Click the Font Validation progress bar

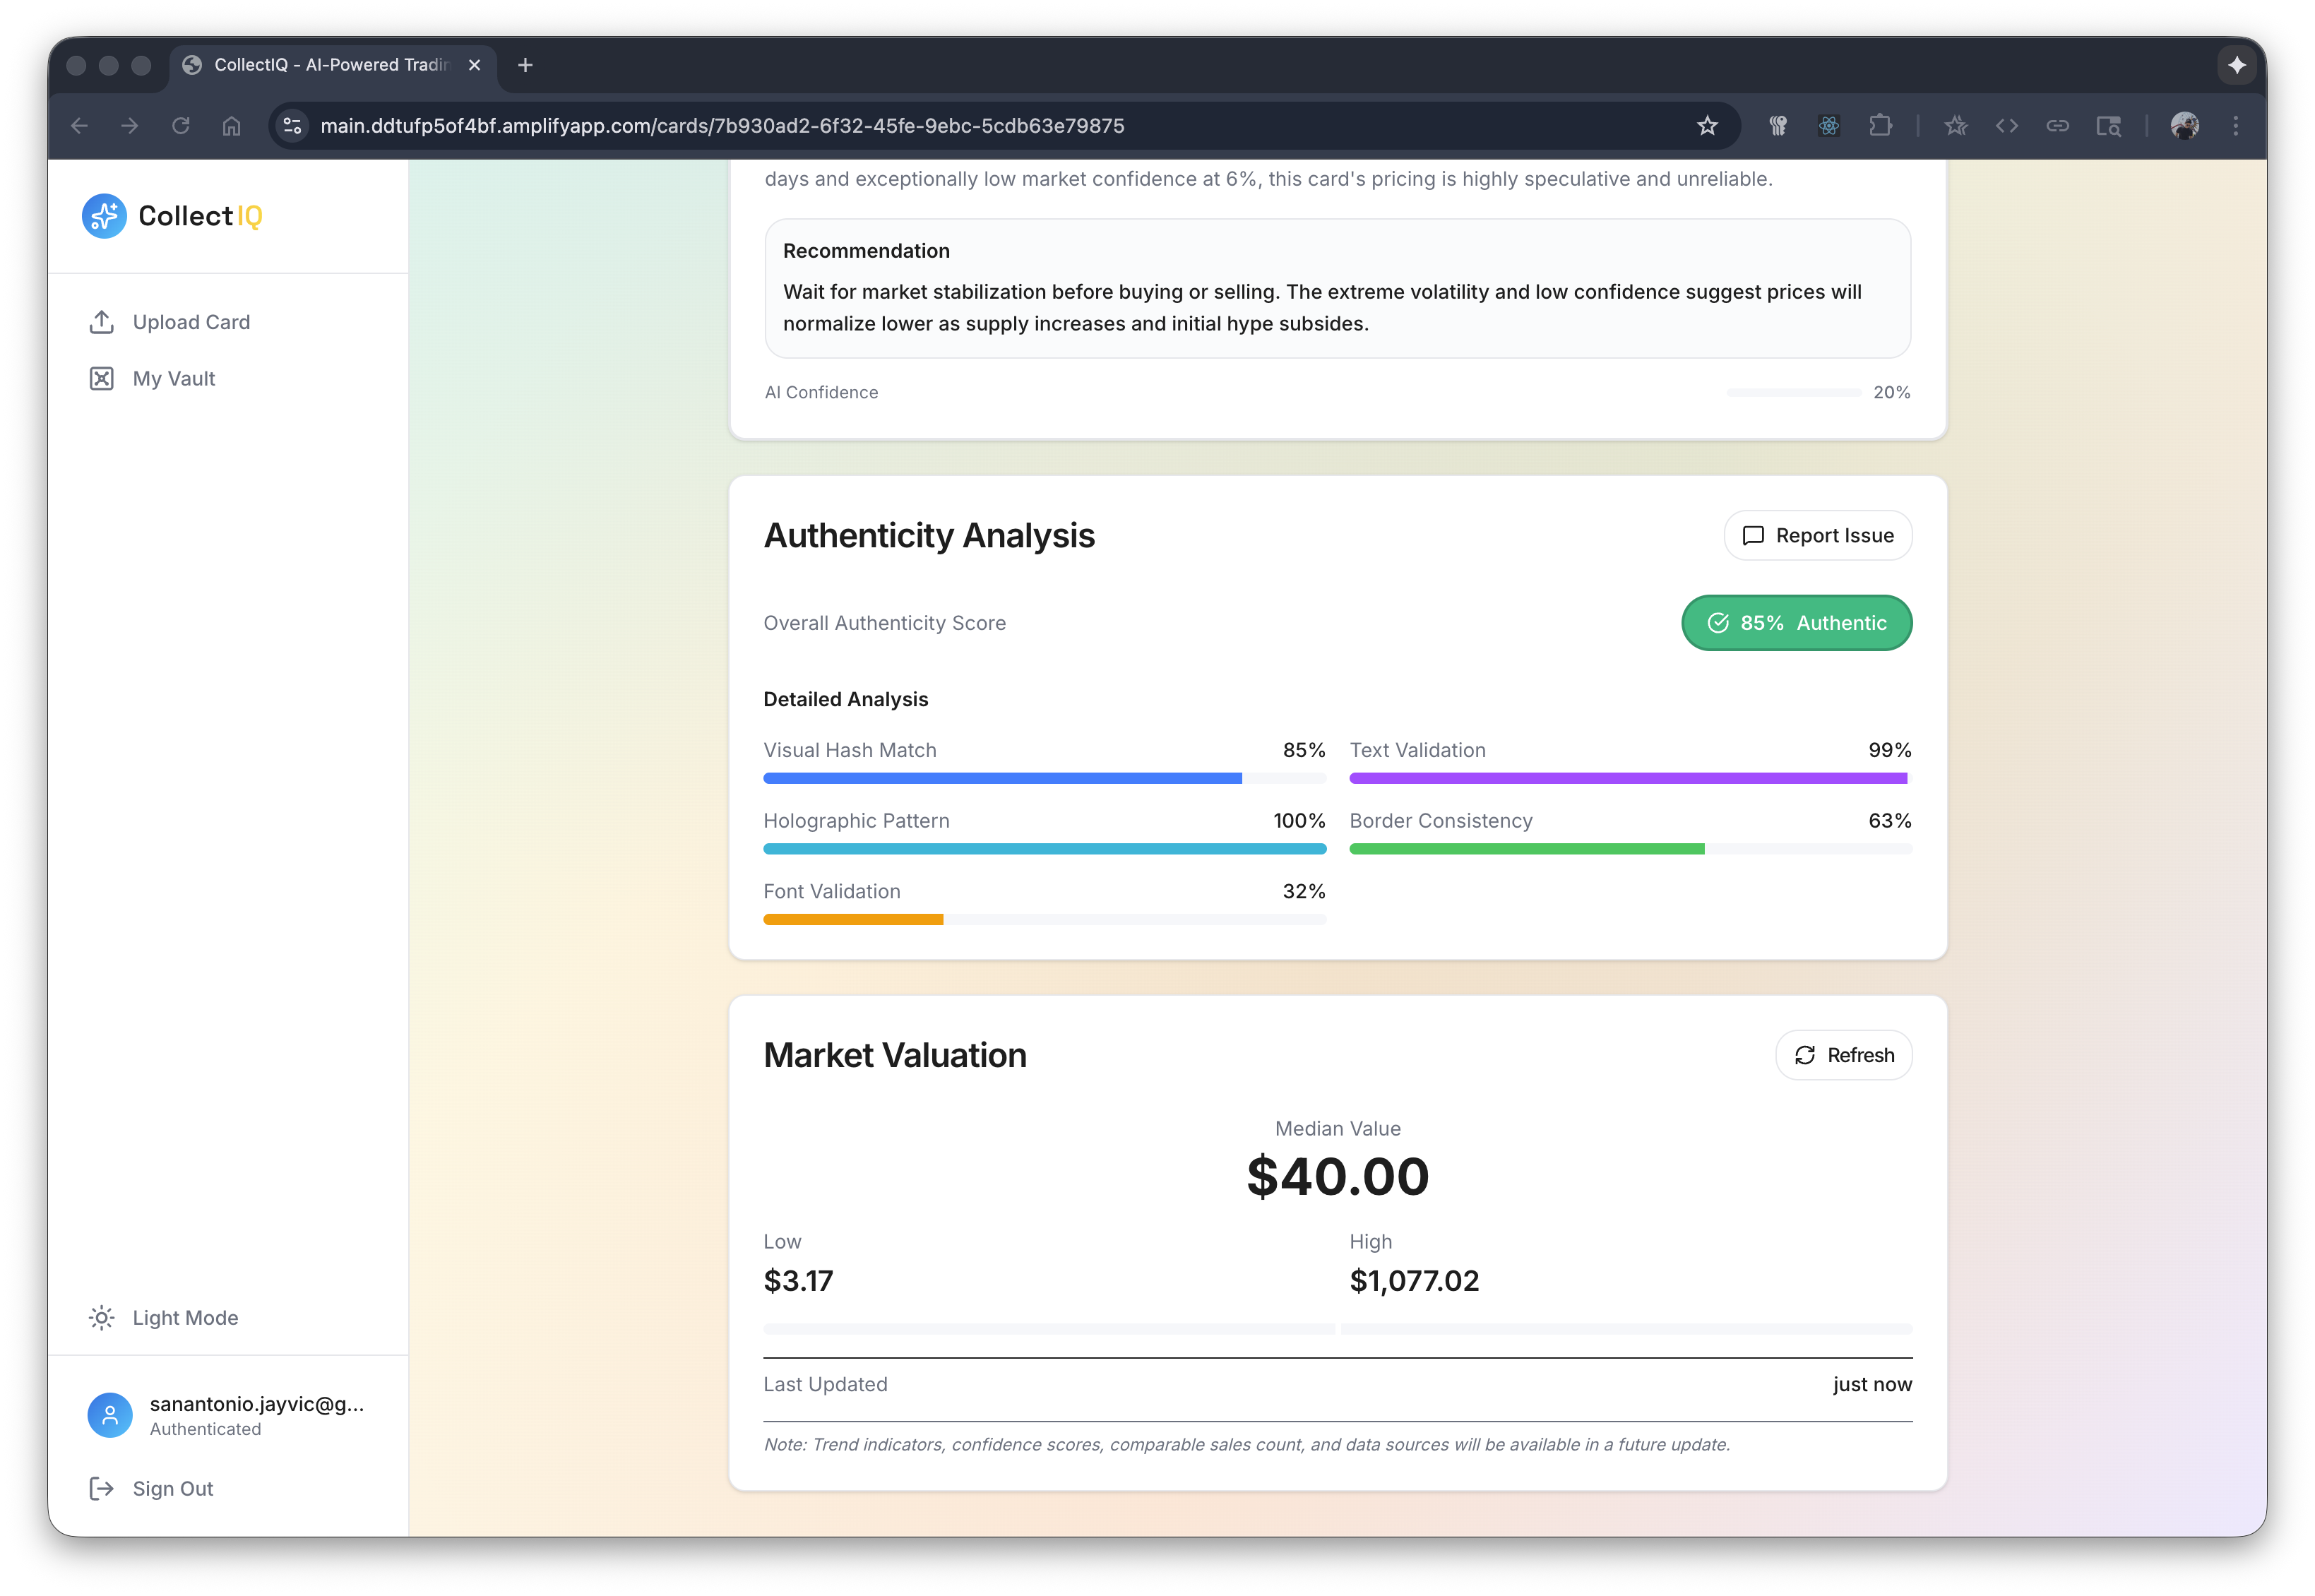coord(1044,919)
